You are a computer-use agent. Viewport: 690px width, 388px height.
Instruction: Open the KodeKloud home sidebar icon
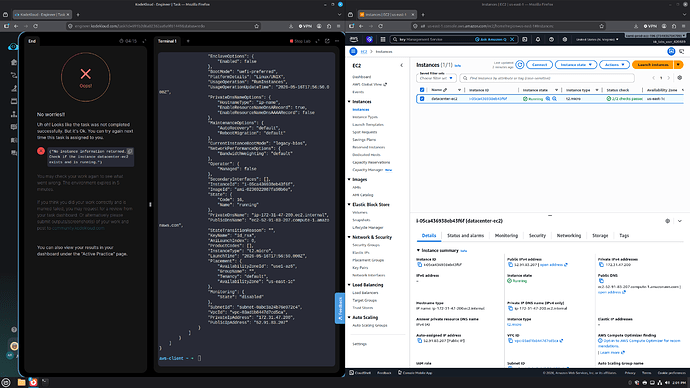coord(14,62)
